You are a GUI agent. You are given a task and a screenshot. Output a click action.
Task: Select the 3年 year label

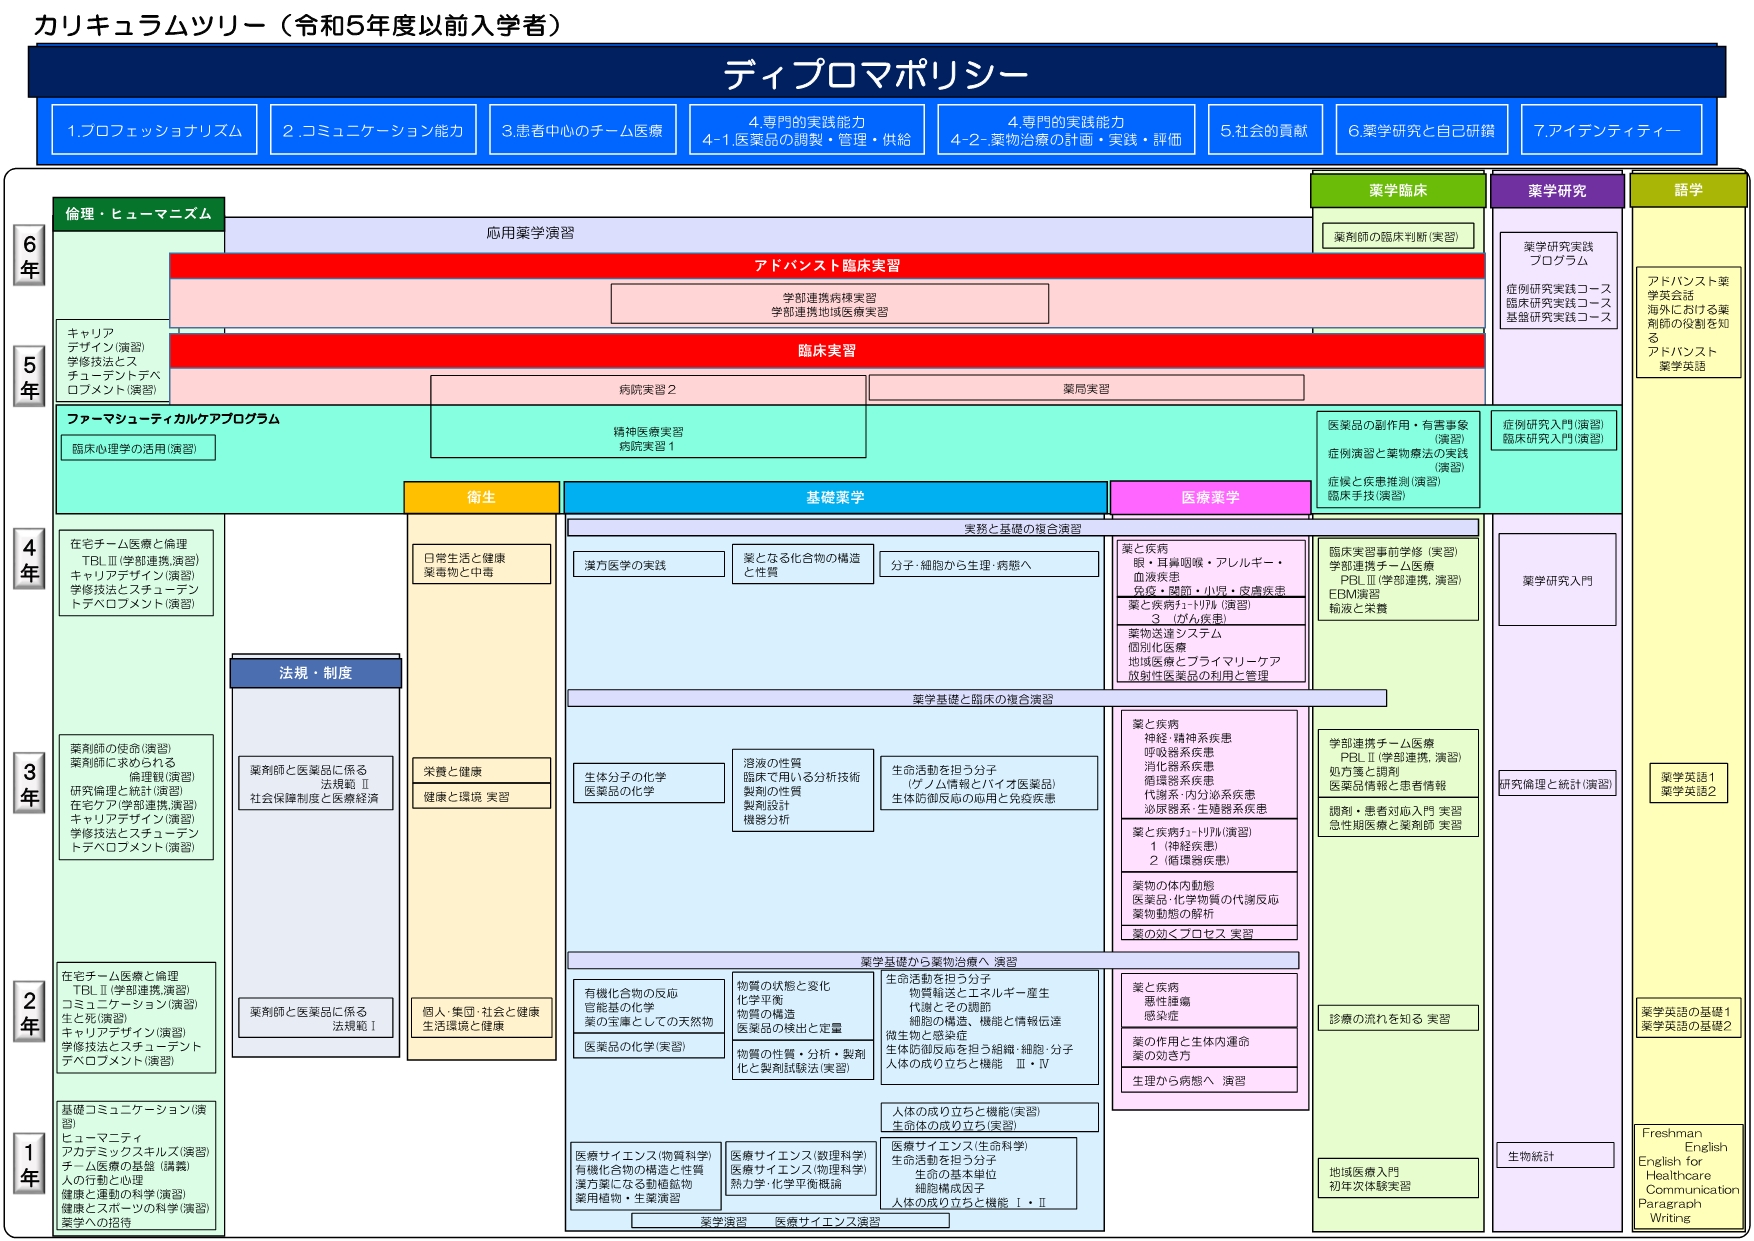tap(30, 784)
